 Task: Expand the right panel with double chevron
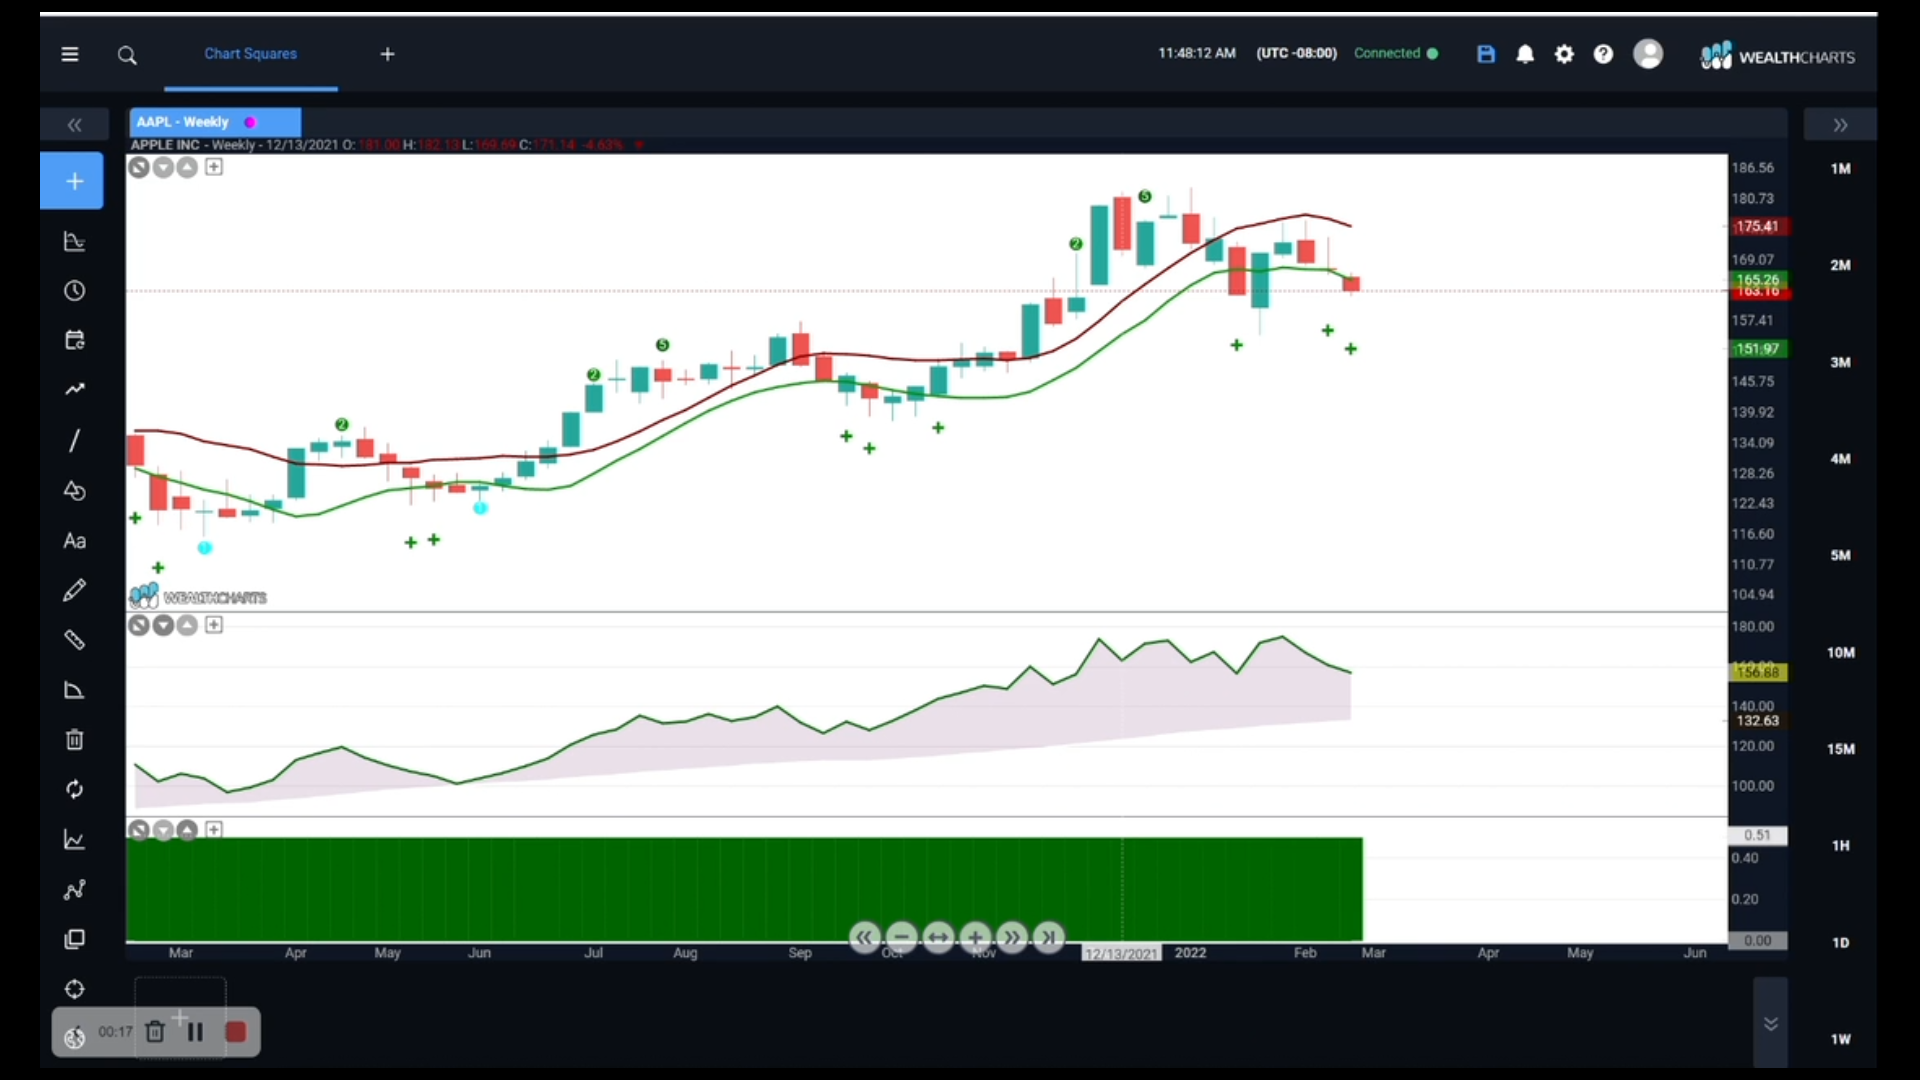1840,125
